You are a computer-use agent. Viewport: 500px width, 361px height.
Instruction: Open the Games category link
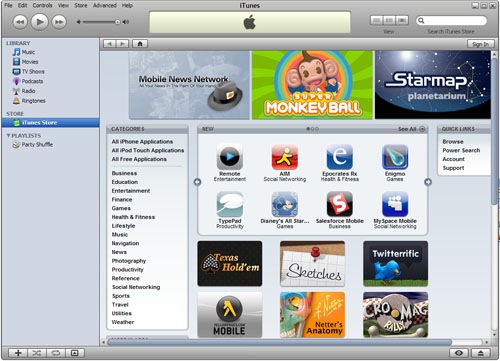click(121, 208)
